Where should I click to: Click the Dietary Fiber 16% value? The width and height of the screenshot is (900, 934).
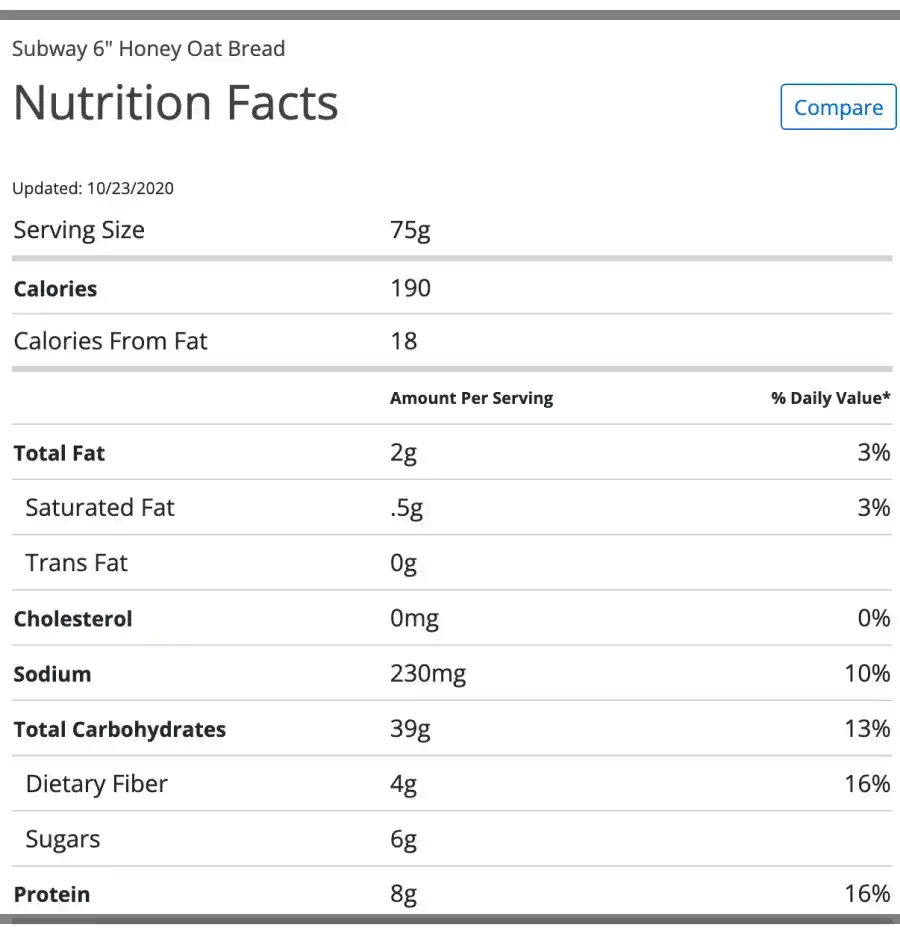coord(867,784)
